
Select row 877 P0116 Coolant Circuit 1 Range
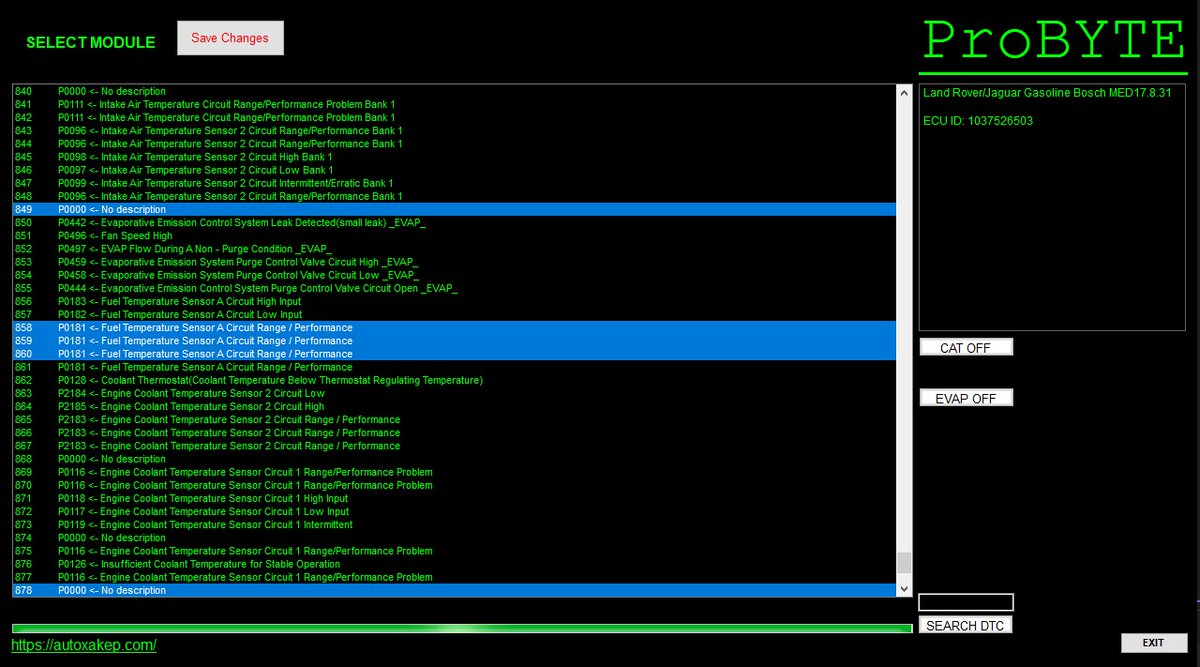[x=454, y=577]
